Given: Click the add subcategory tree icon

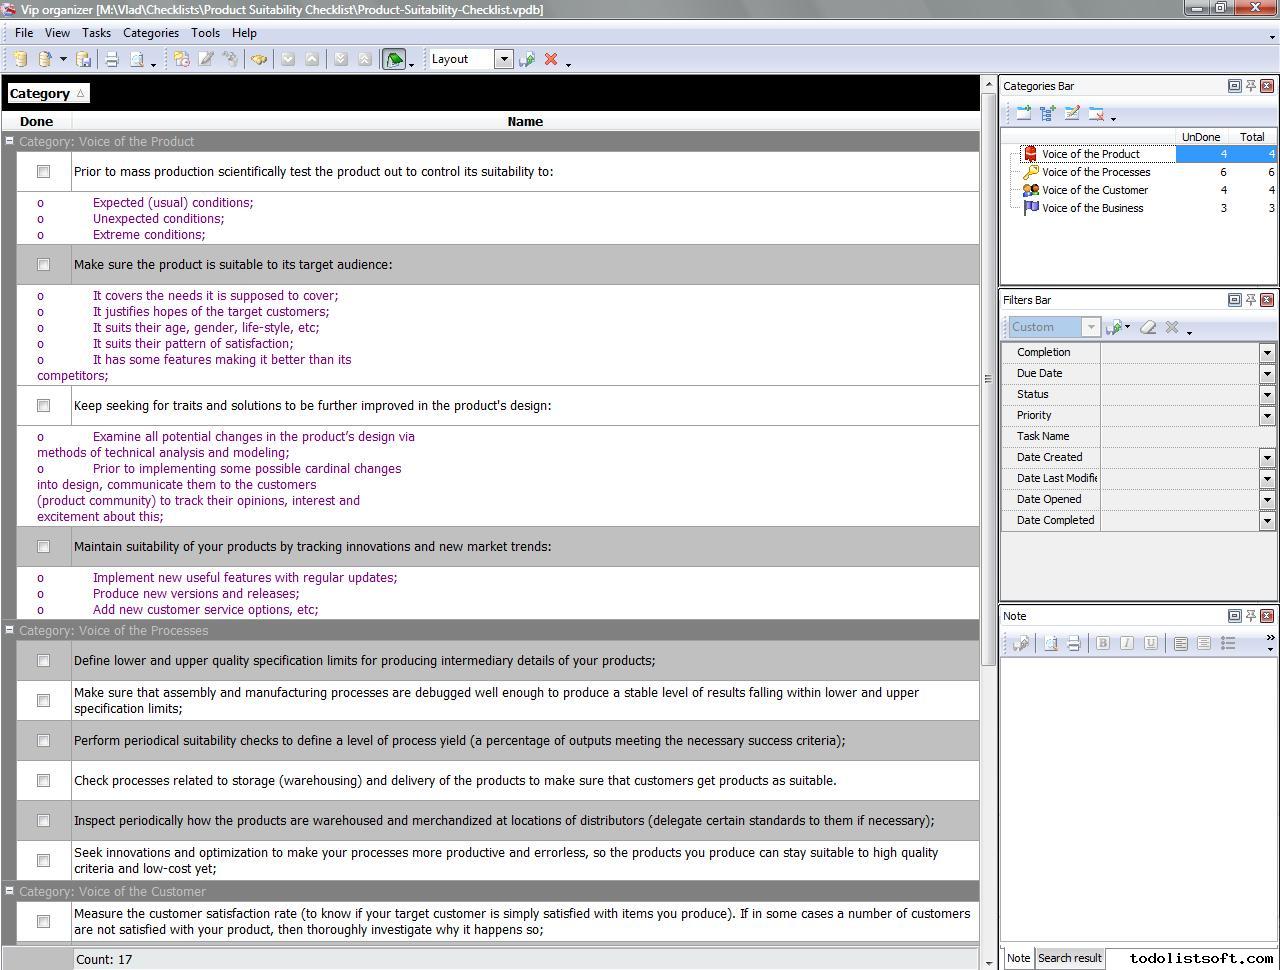Looking at the screenshot, I should click(1047, 114).
